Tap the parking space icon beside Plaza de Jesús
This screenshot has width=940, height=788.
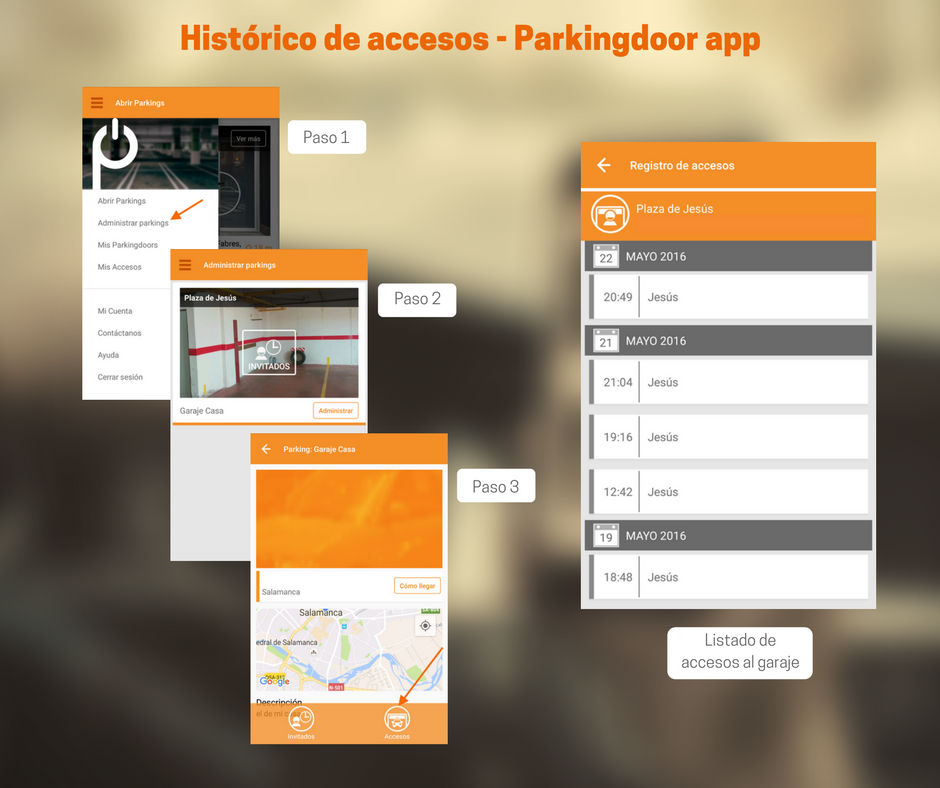(x=610, y=214)
